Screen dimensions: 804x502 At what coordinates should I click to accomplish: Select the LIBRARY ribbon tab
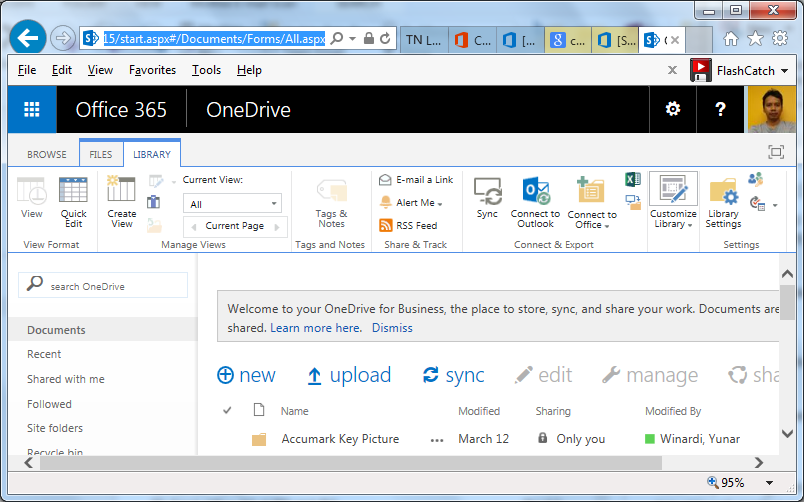pyautogui.click(x=152, y=154)
